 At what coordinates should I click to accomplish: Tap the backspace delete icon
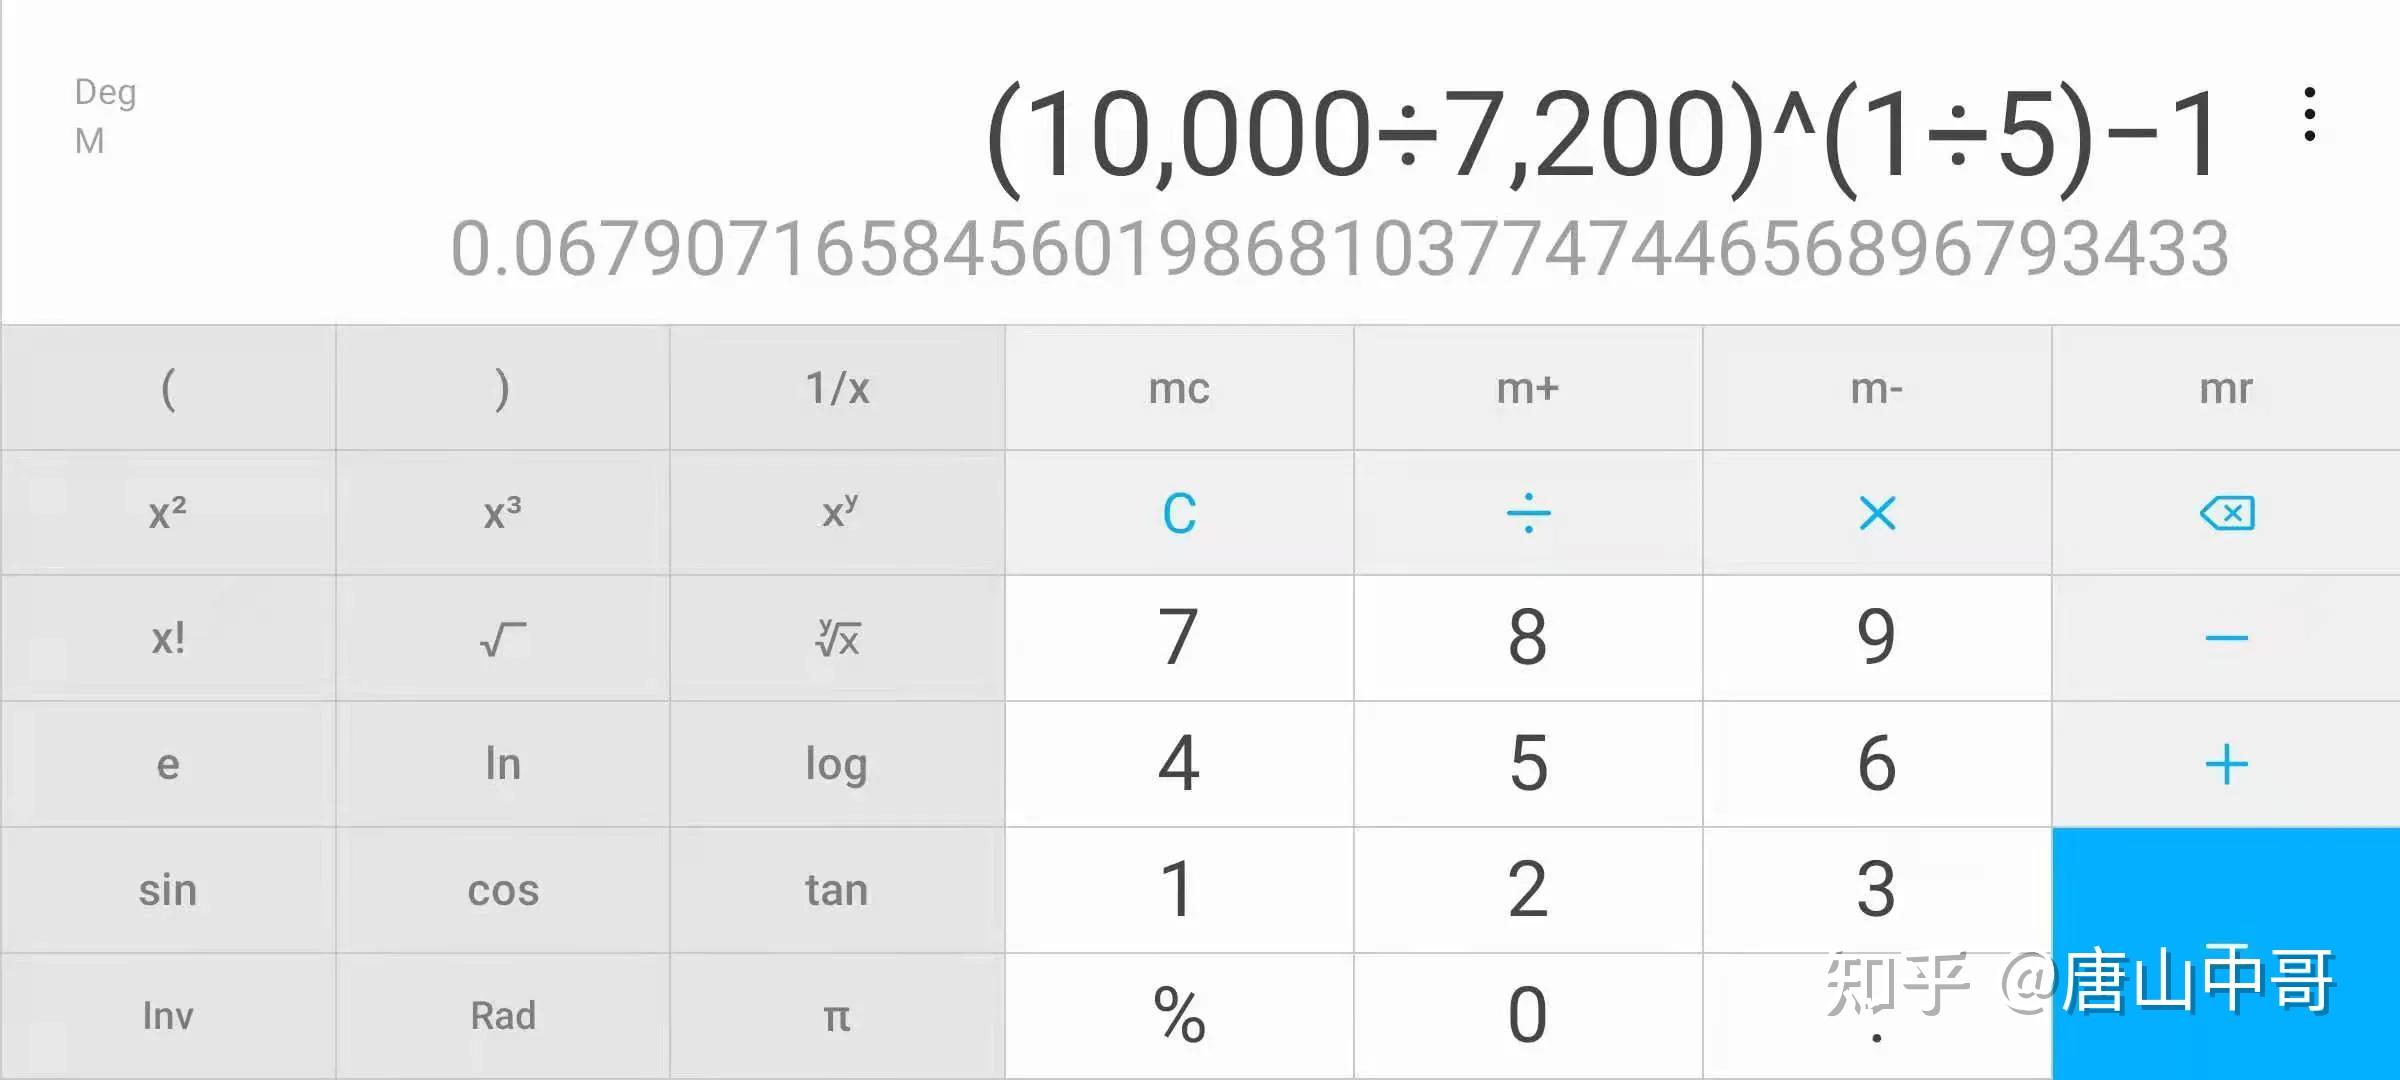coord(2226,513)
